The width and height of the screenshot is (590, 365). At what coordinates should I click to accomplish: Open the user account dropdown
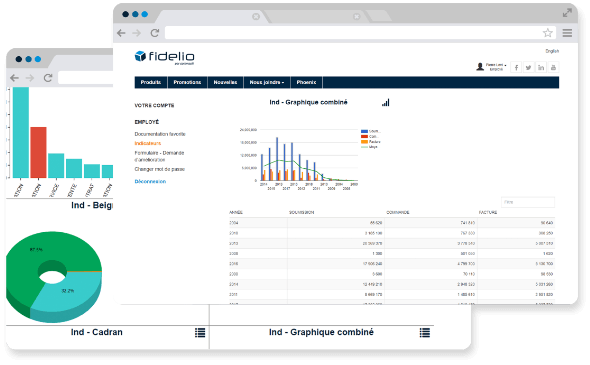point(491,67)
